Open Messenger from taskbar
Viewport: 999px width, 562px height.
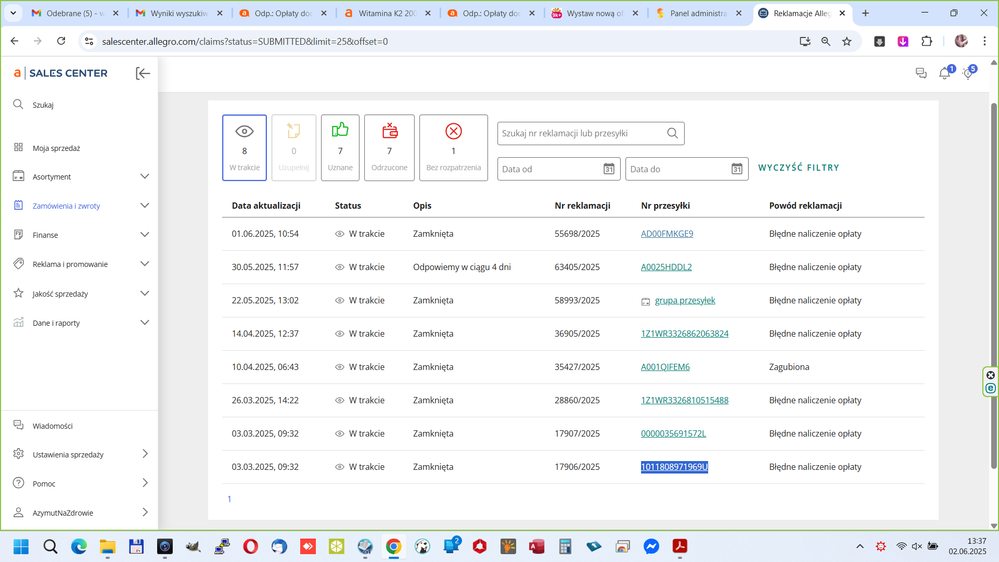click(651, 547)
